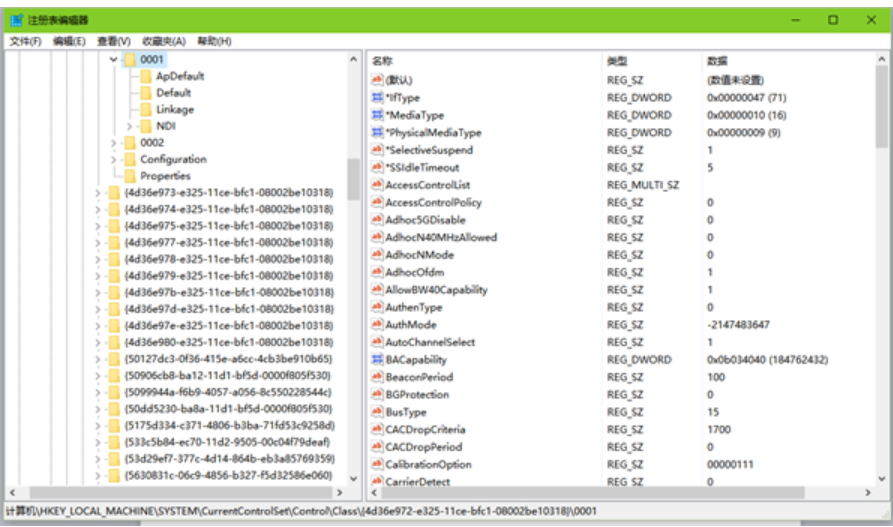
Task: Expand the 0002 key node
Action: [x=113, y=143]
